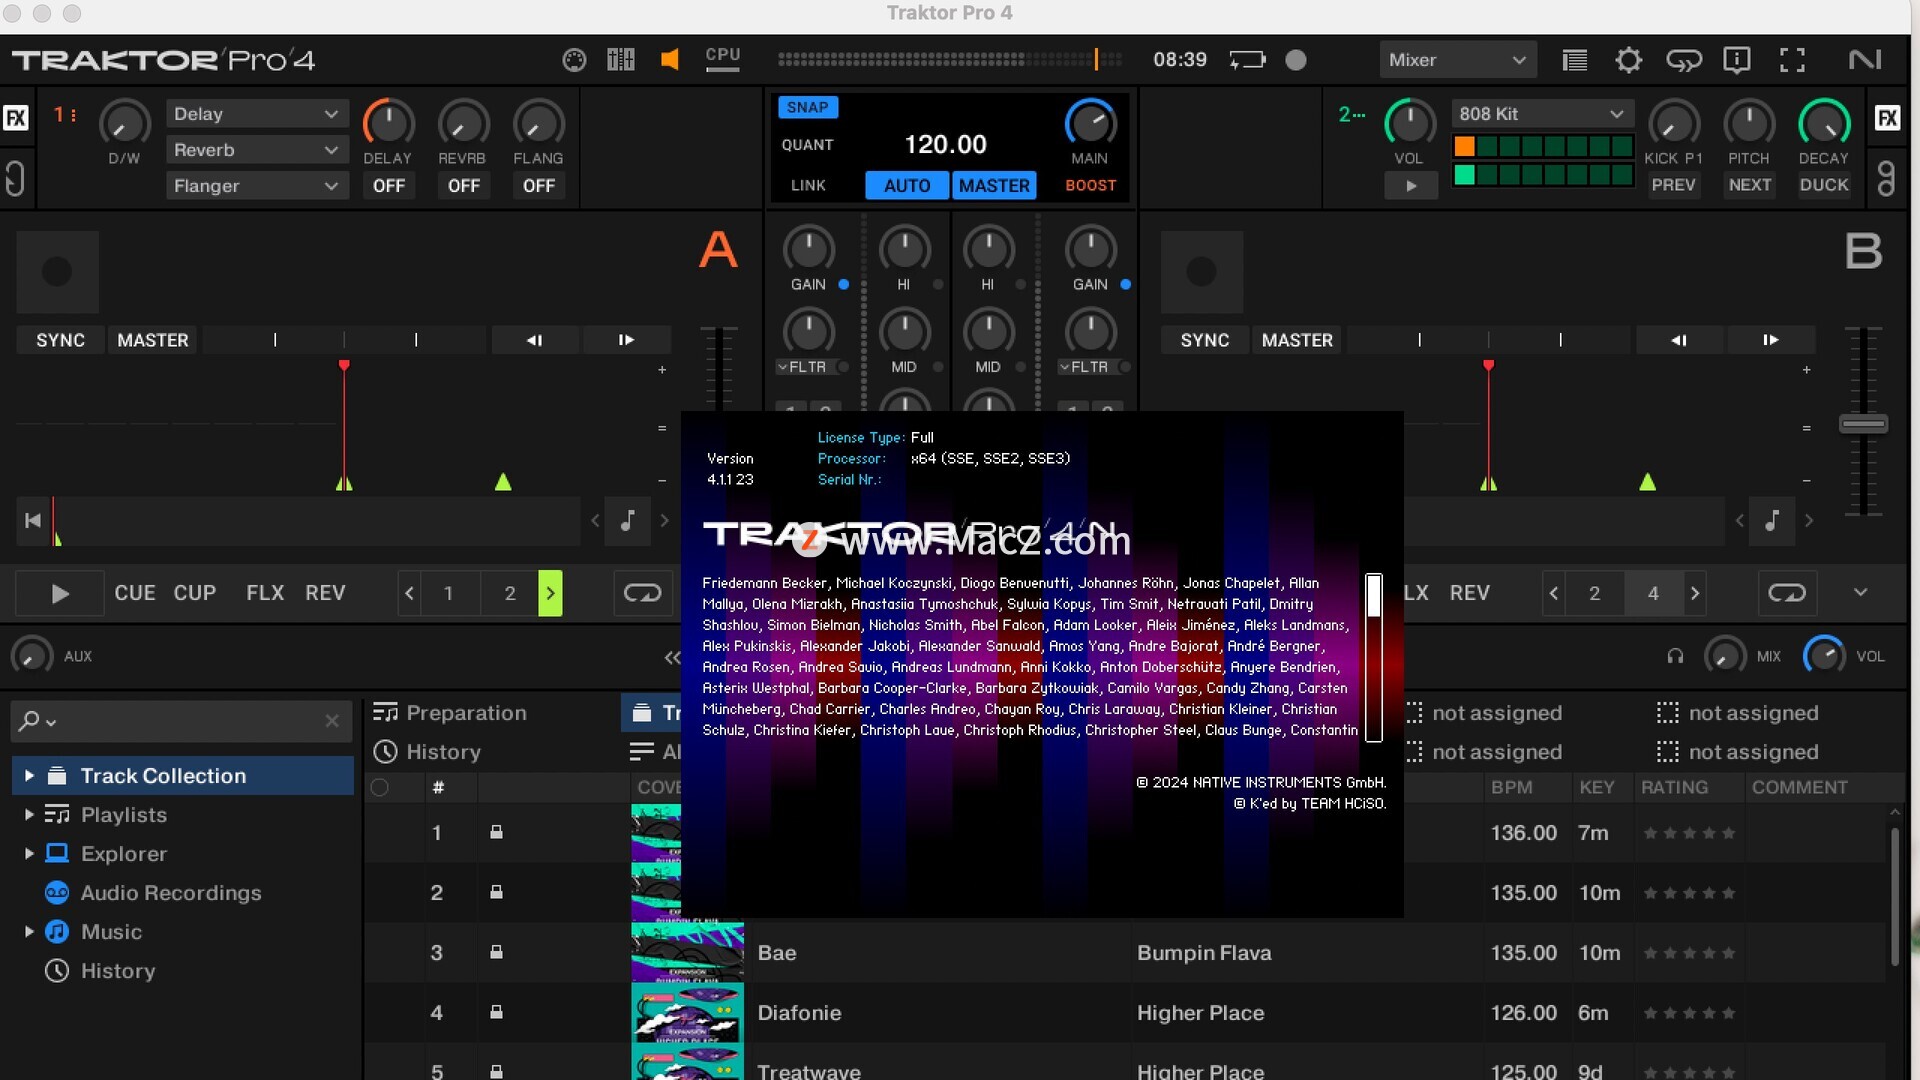Toggle SNAP mode in master panel
1920x1080 pixels.
click(x=807, y=108)
